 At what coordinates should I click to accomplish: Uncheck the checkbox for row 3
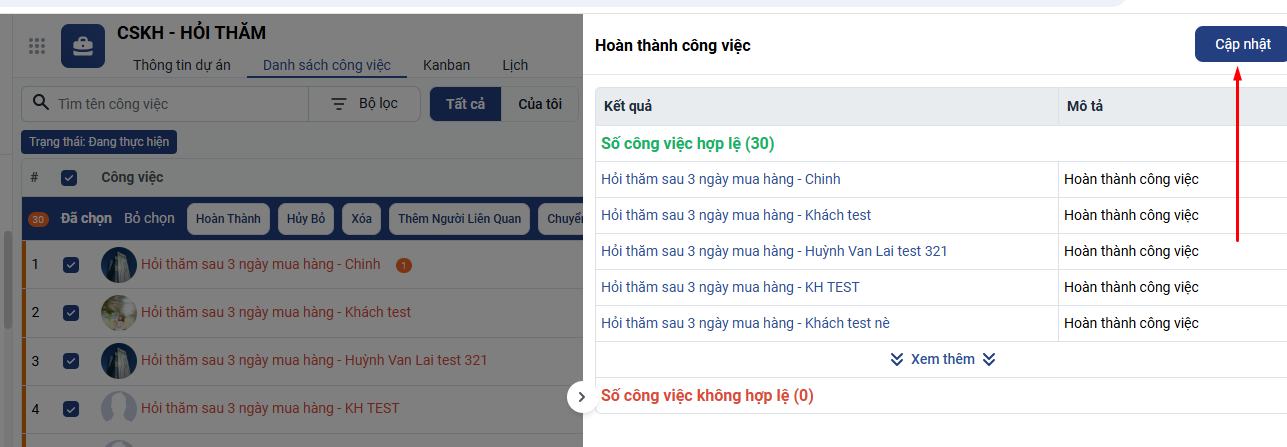[x=71, y=361]
